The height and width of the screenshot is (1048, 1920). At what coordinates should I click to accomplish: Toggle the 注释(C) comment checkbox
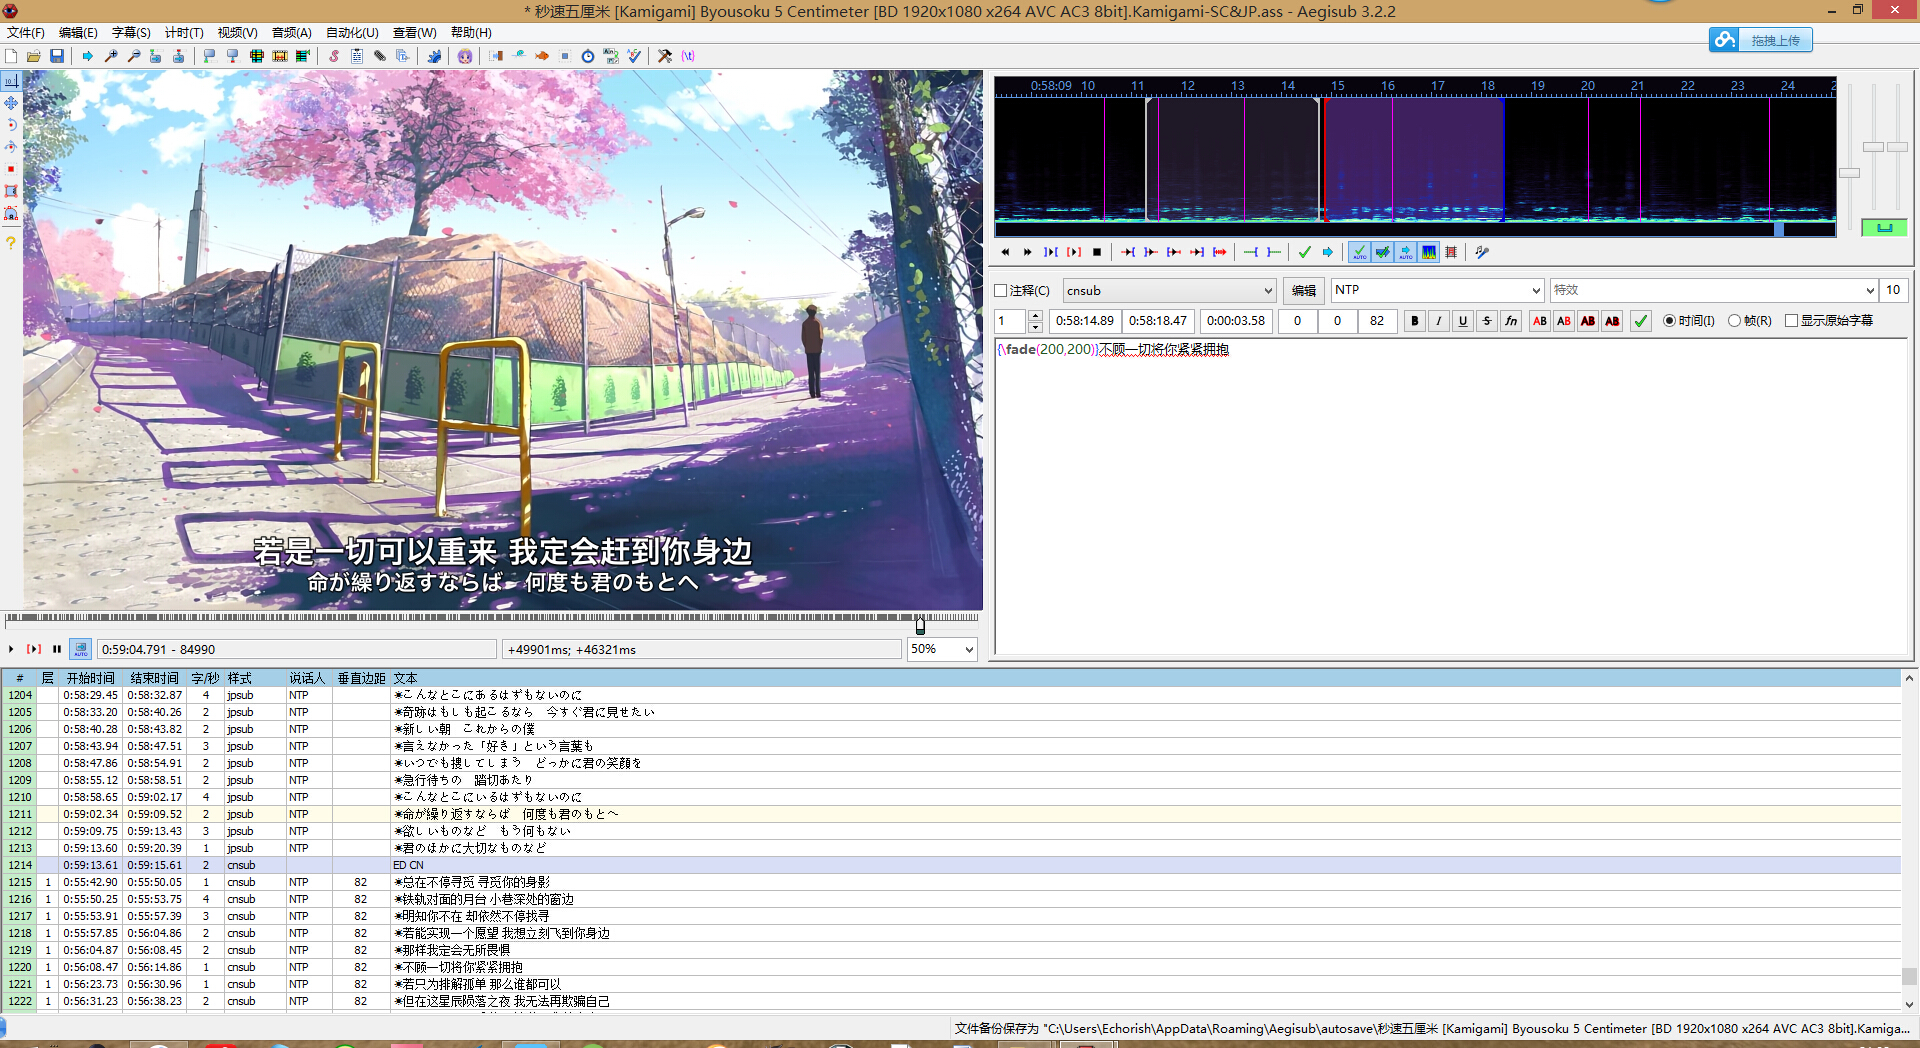[x=1001, y=291]
